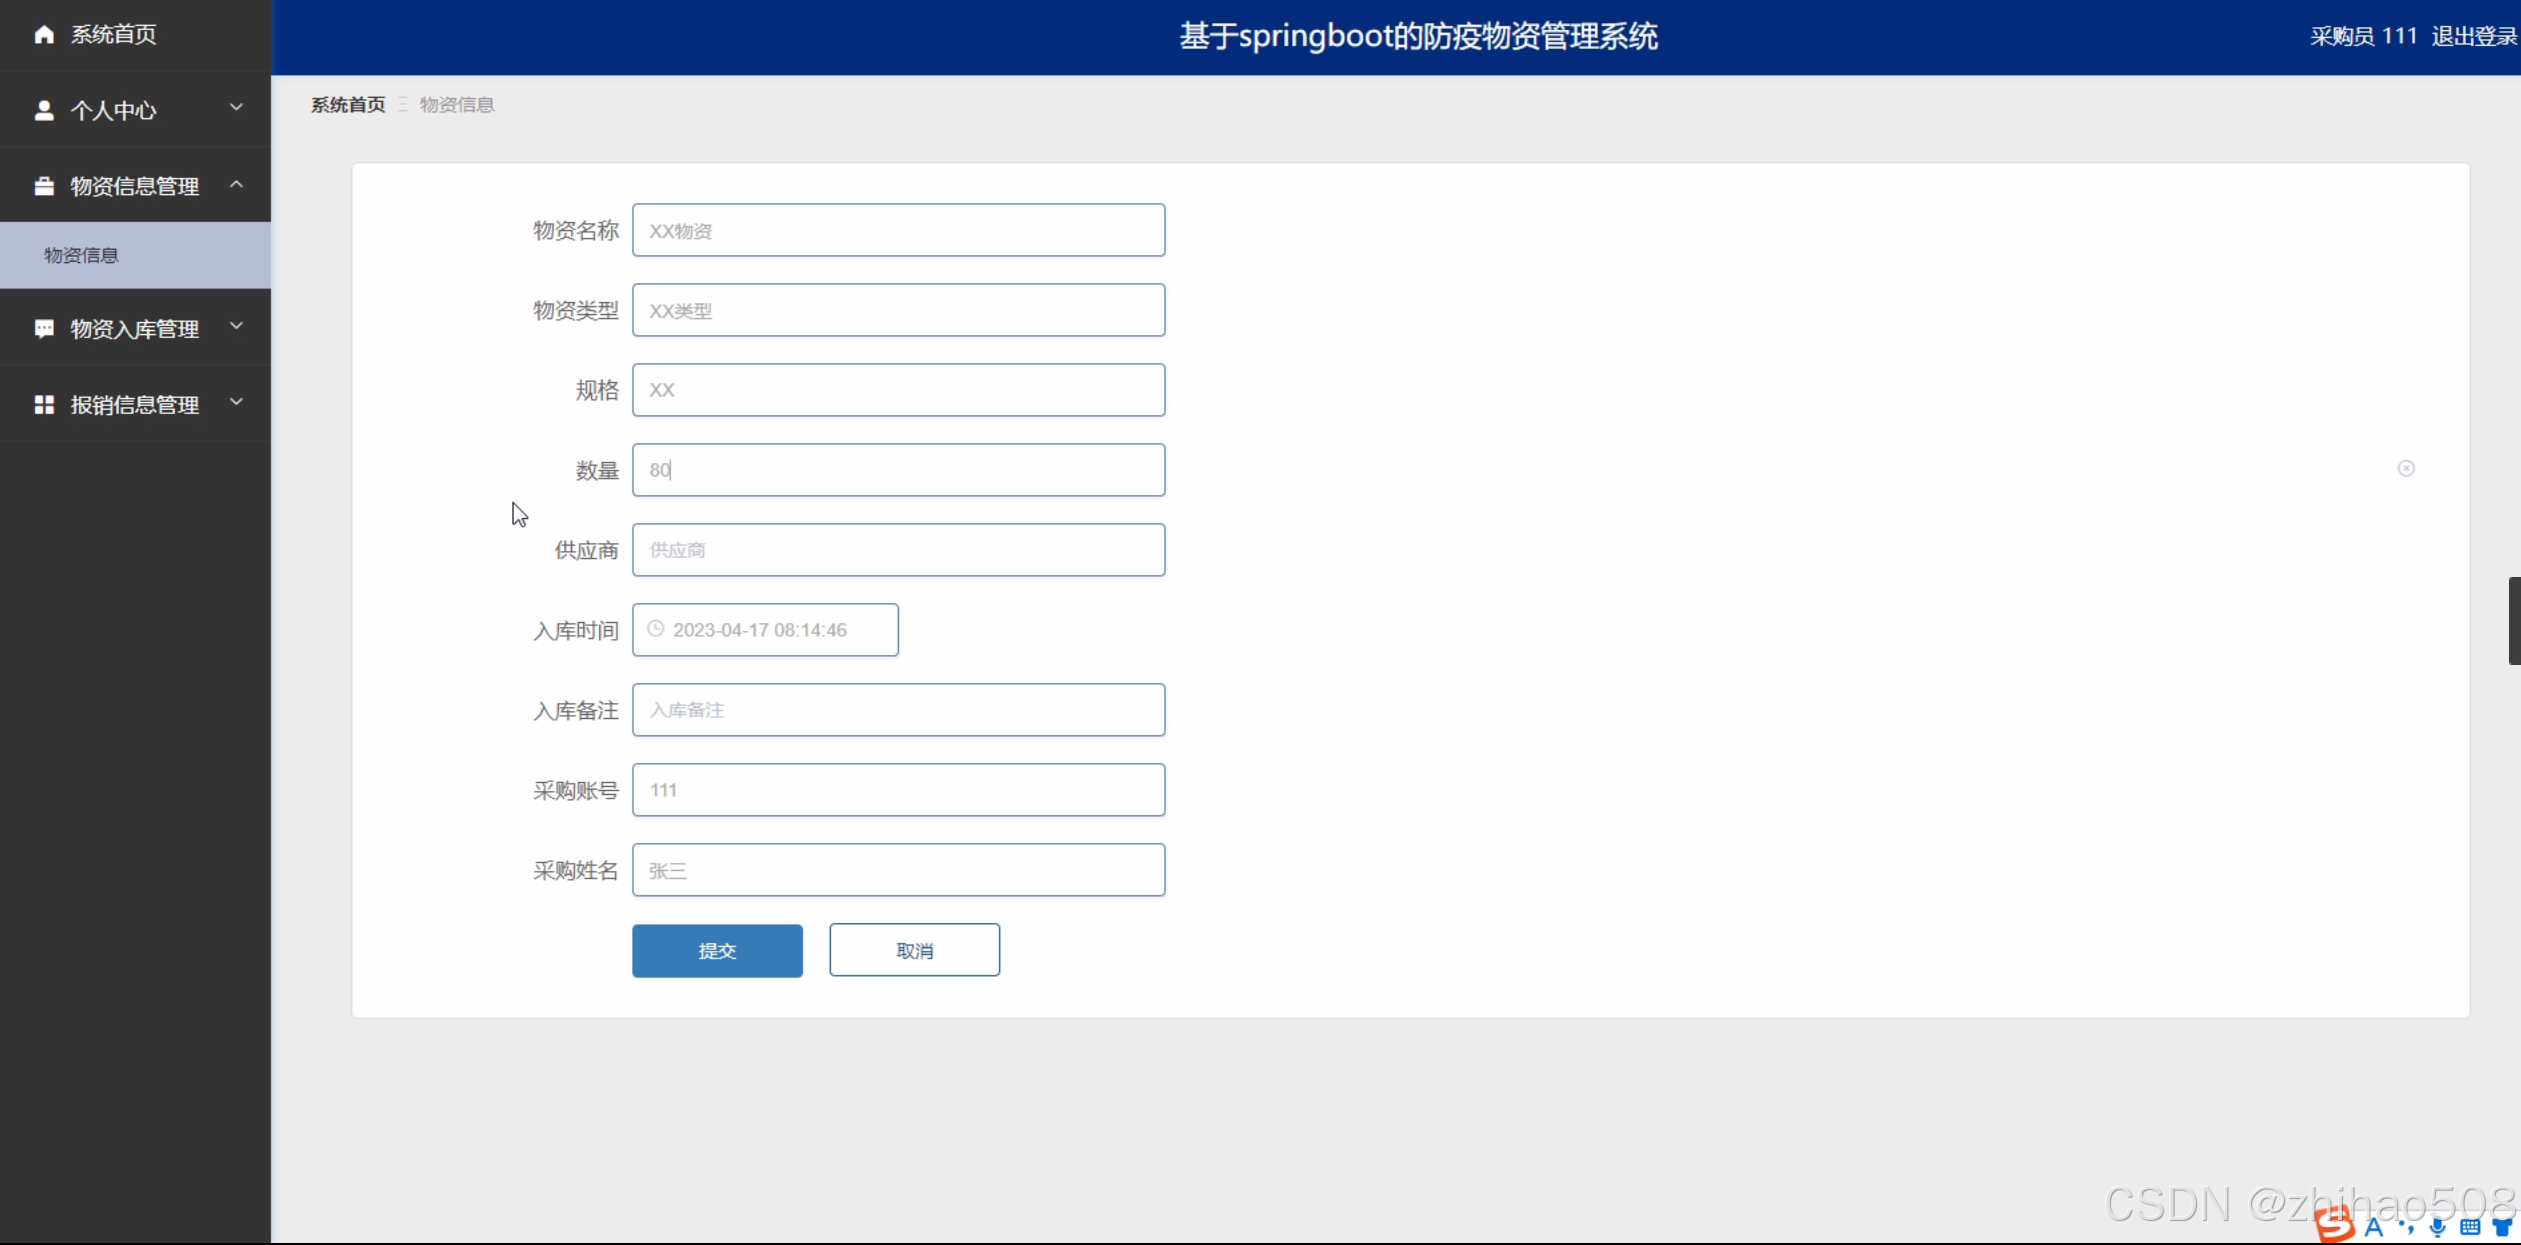Expand the 个人中心 menu chevron
The width and height of the screenshot is (2521, 1245).
(x=237, y=107)
